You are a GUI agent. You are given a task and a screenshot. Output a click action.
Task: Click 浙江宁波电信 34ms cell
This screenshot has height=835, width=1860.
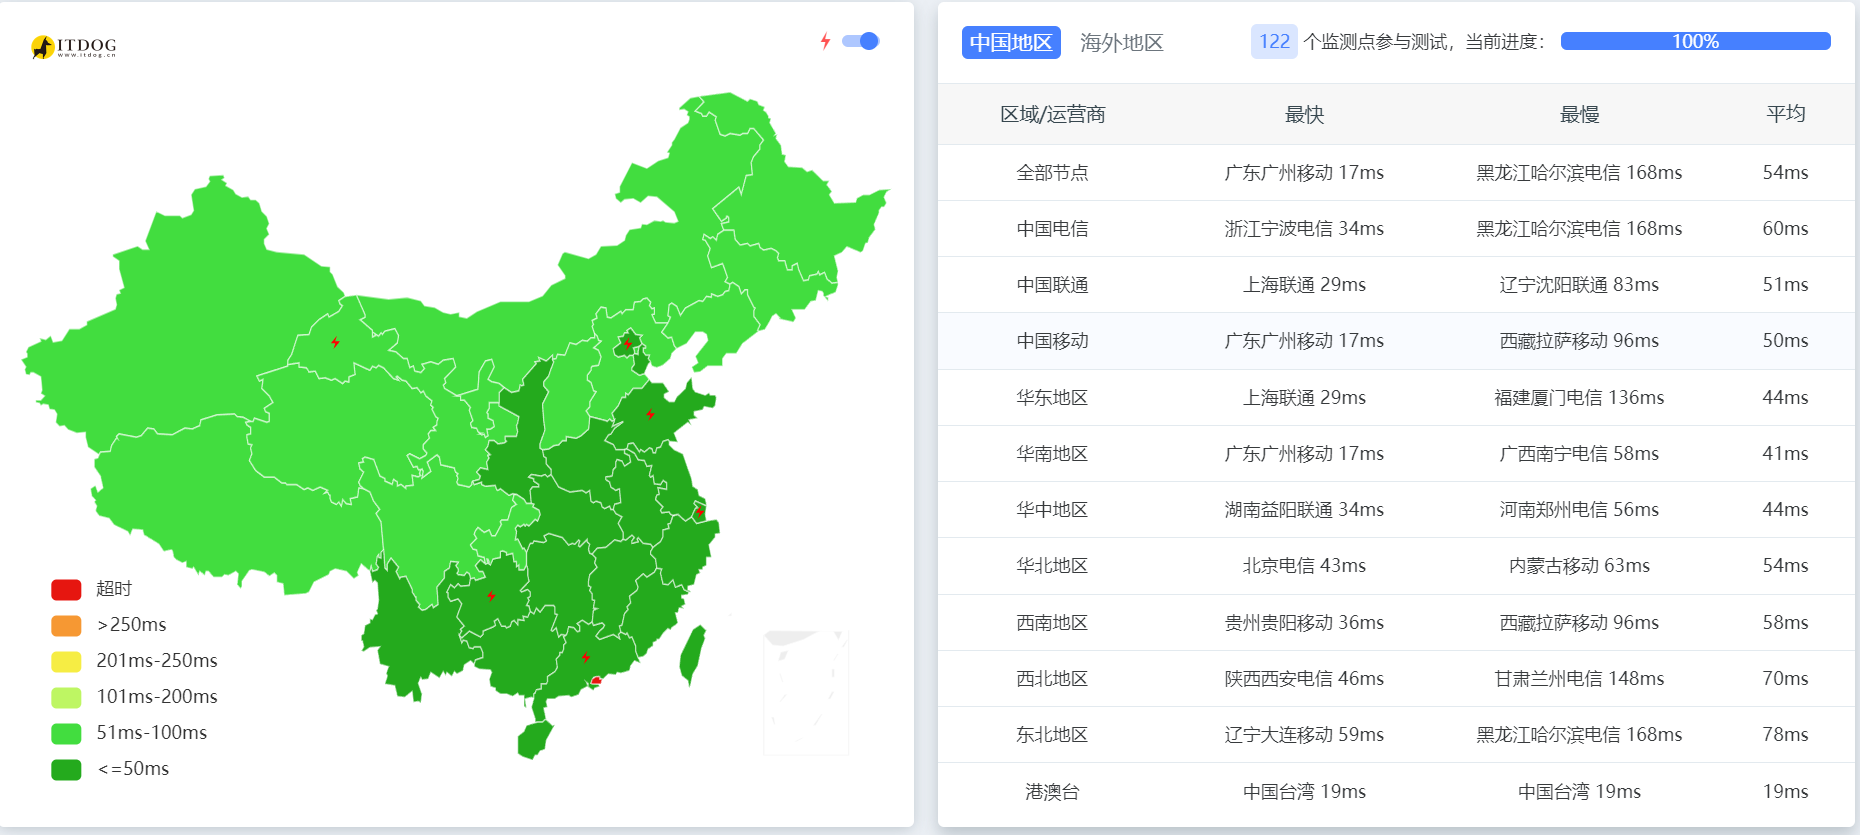[x=1304, y=229]
